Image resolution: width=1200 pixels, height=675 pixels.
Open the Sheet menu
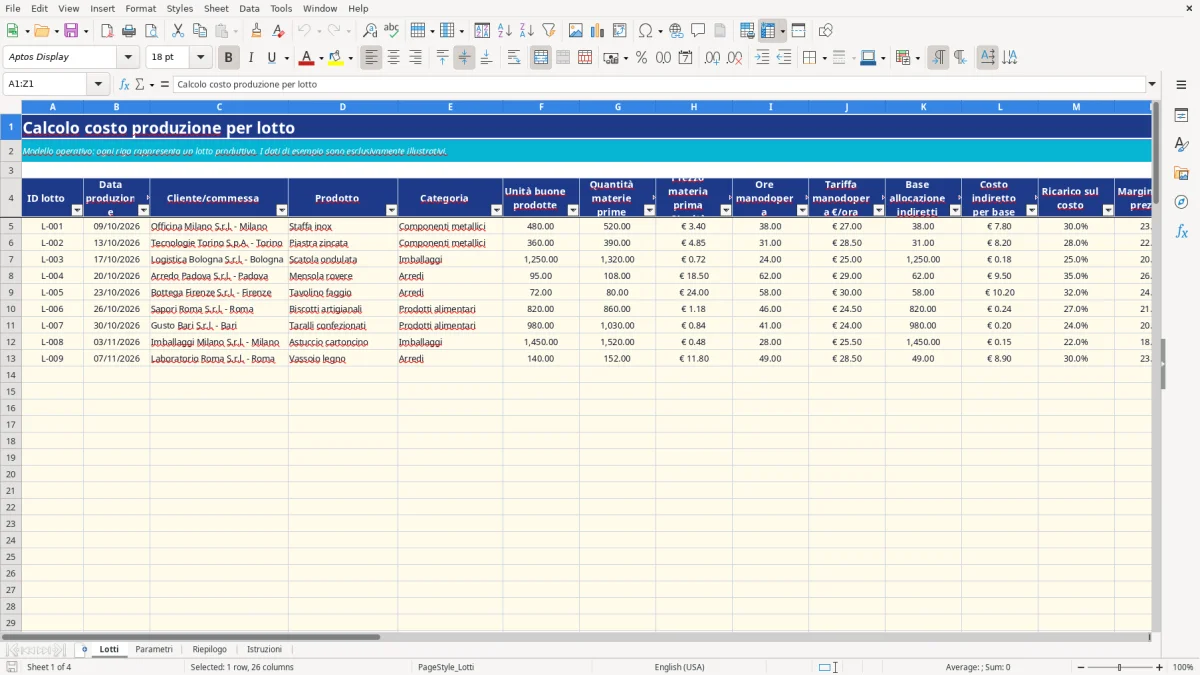(x=216, y=8)
